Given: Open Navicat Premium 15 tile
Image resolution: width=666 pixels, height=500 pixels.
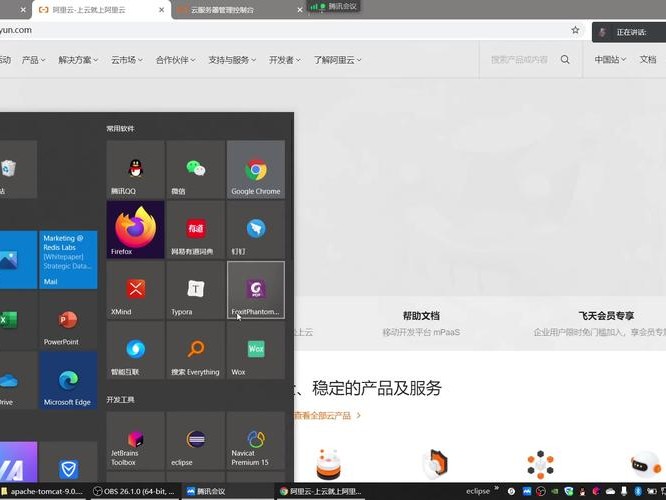Looking at the screenshot, I should pyautogui.click(x=256, y=441).
